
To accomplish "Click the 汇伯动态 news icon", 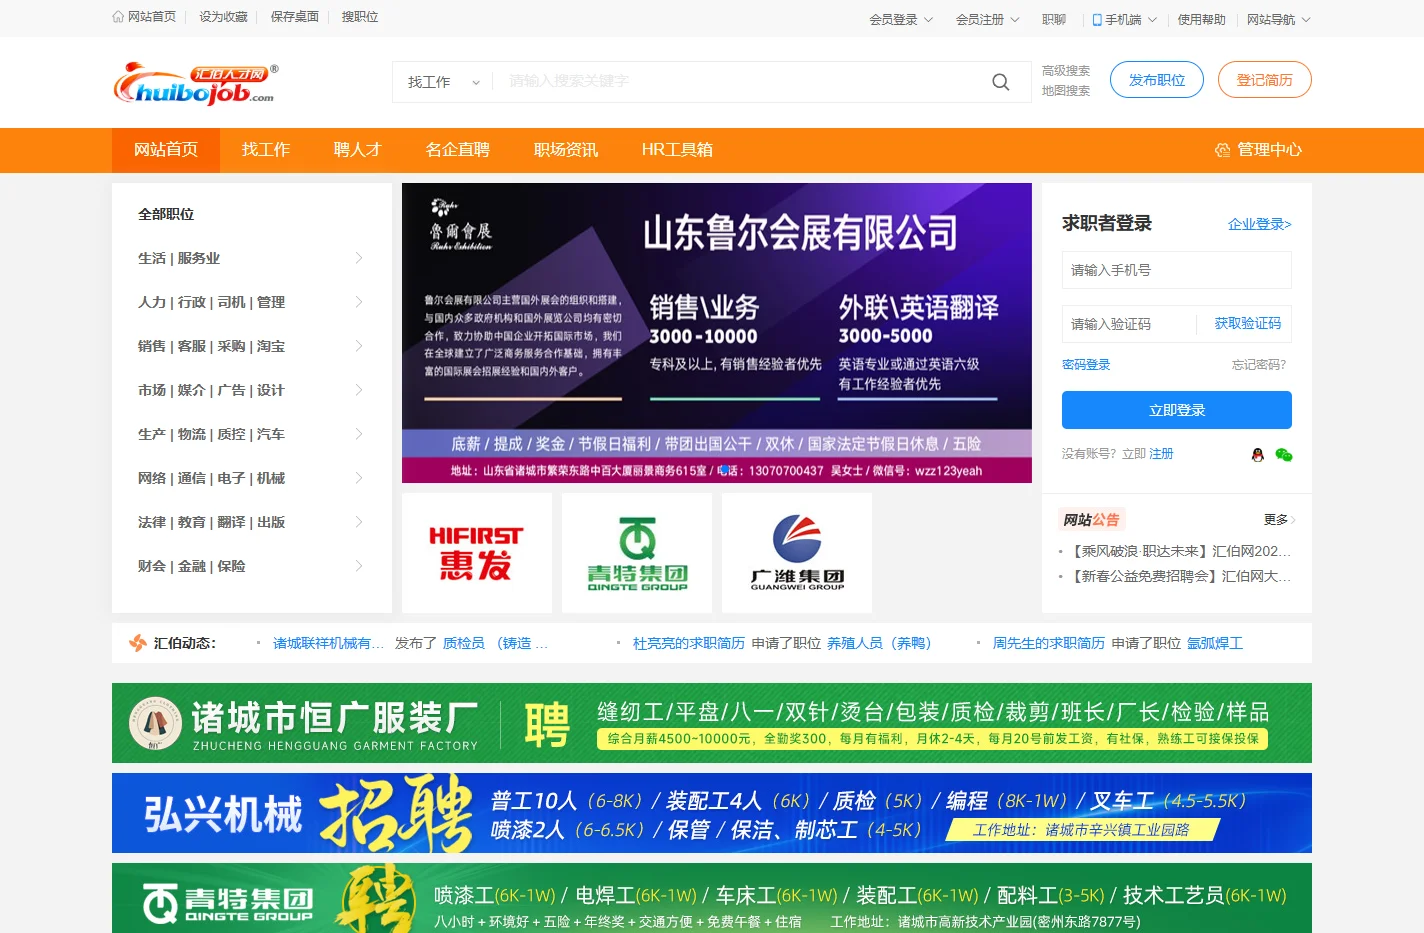I will pyautogui.click(x=138, y=643).
